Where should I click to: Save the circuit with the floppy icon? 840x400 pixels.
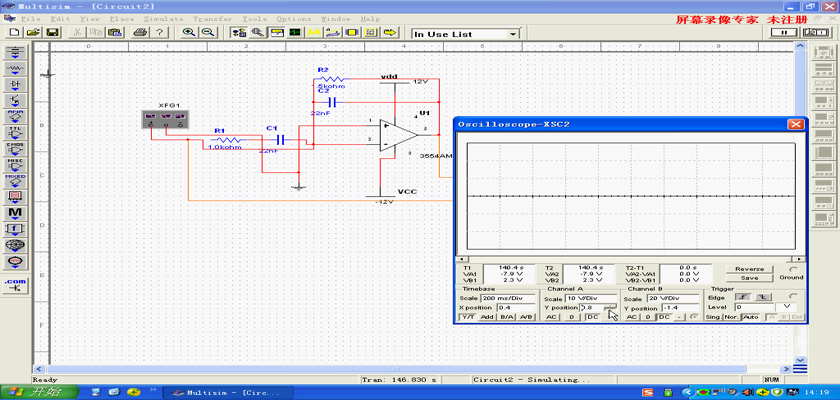[x=52, y=32]
